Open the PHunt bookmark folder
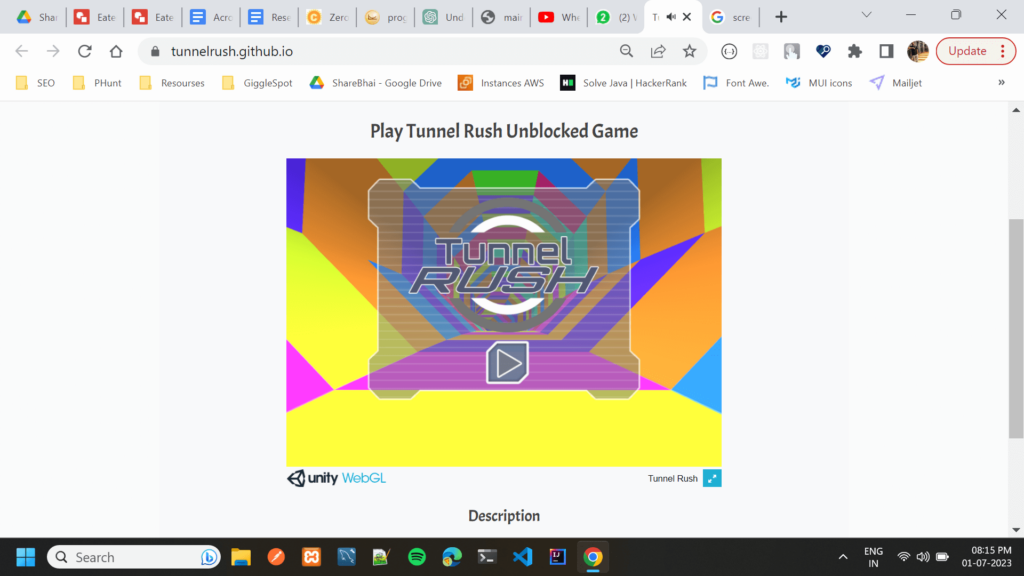This screenshot has height=576, width=1024. point(97,83)
